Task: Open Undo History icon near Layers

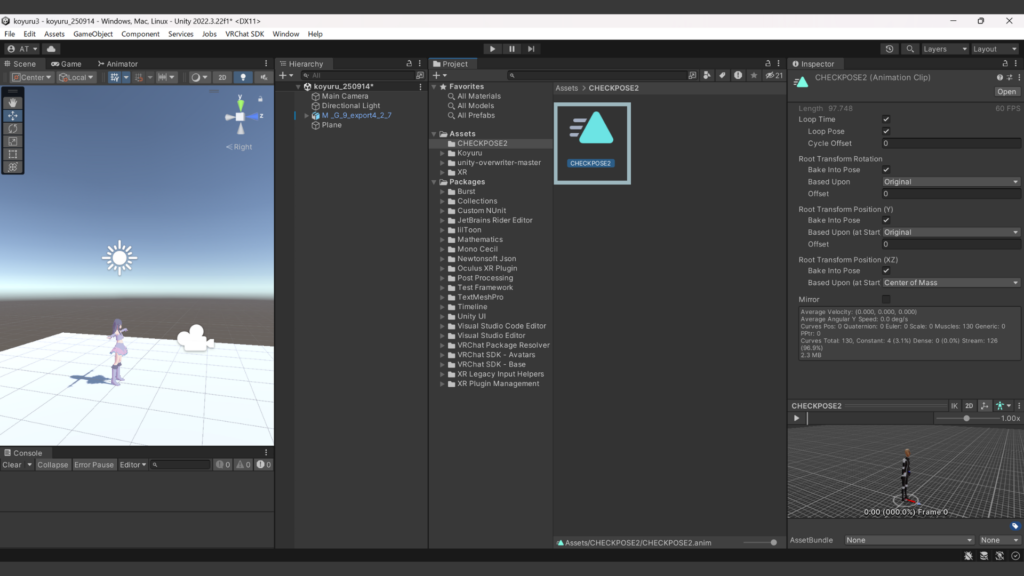Action: 890,49
